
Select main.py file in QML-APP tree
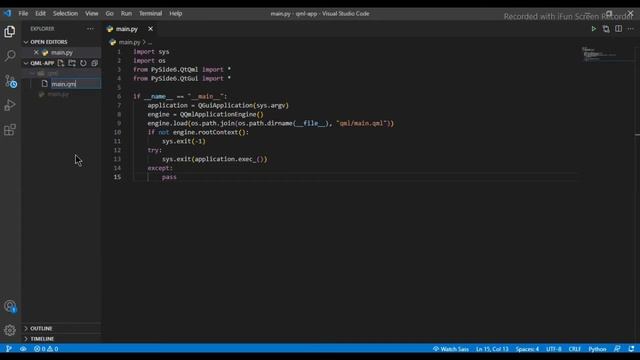coord(58,94)
